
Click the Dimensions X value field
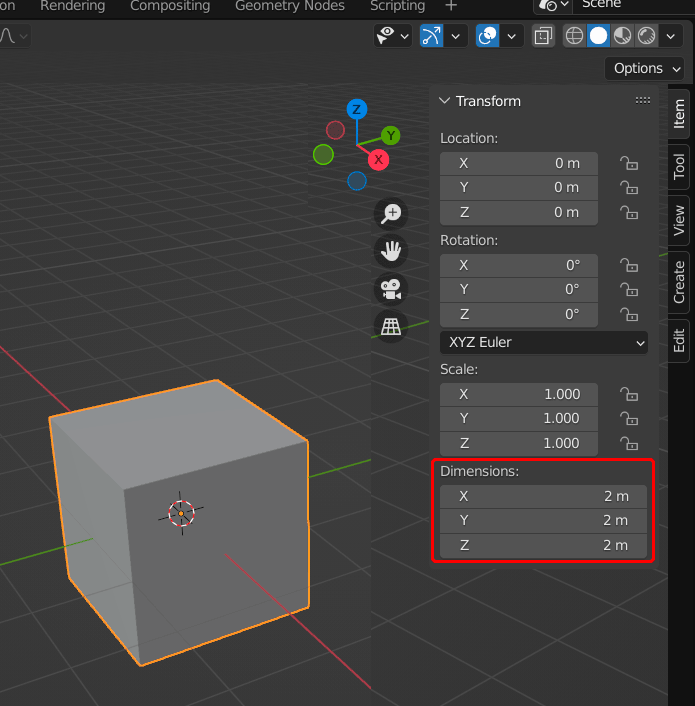pos(543,496)
